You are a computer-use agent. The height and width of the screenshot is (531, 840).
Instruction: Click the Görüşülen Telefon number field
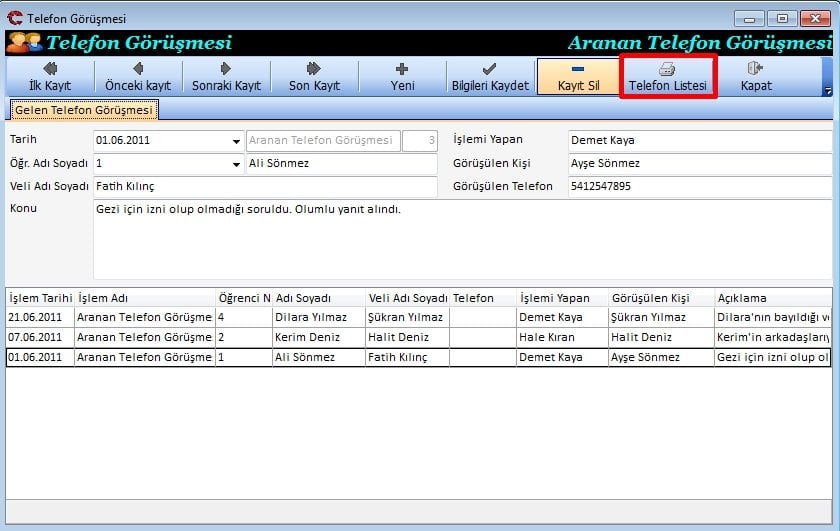pos(698,187)
